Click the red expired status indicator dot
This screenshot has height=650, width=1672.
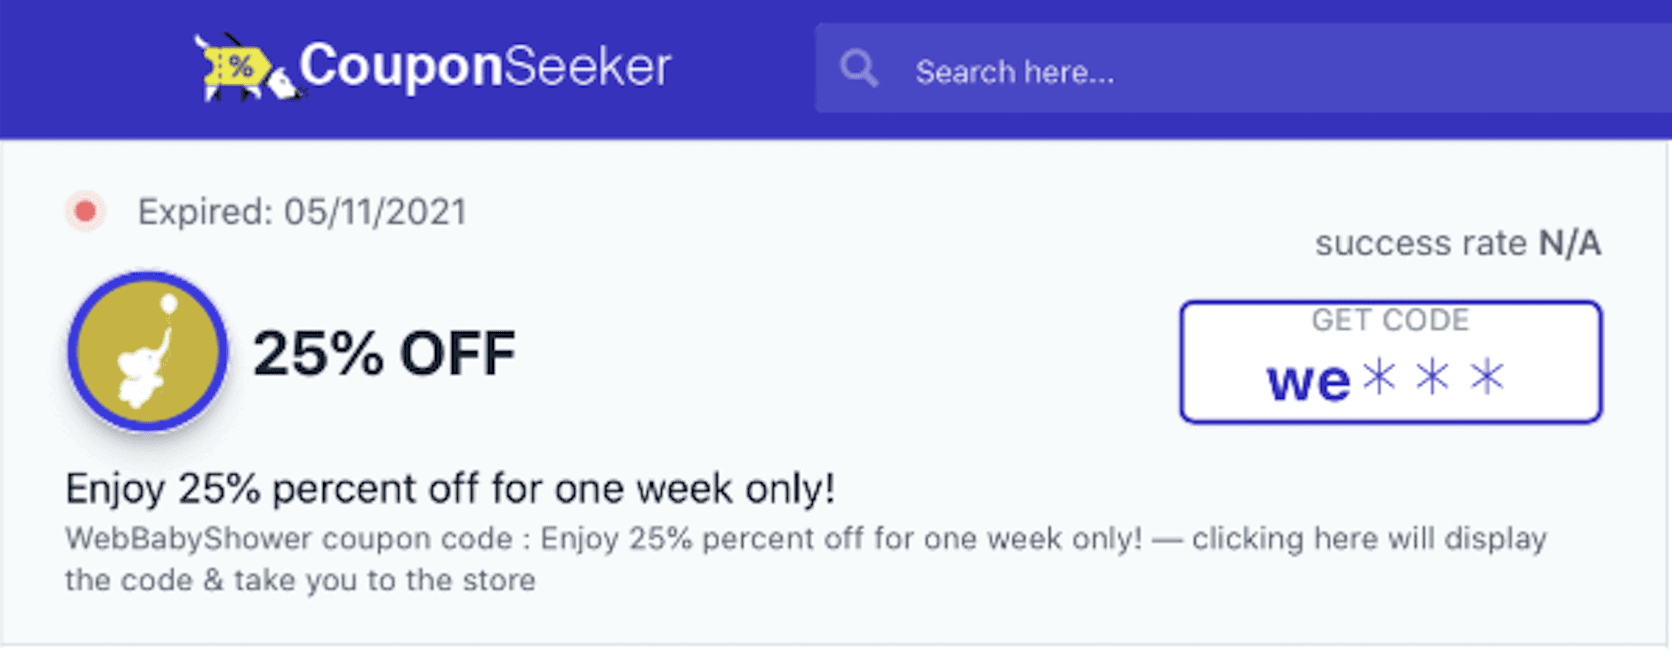pyautogui.click(x=85, y=210)
